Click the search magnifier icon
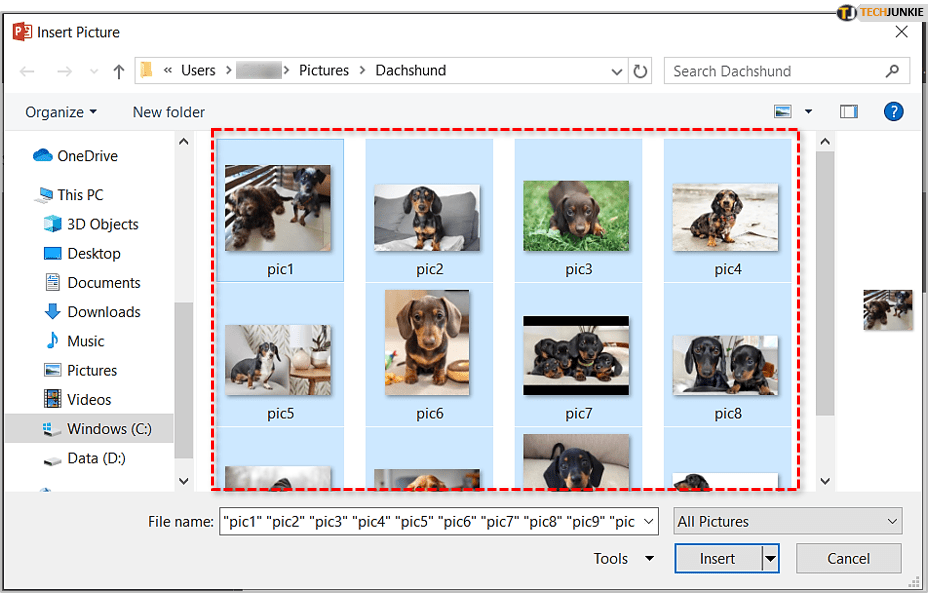932x593 pixels. pos(892,71)
